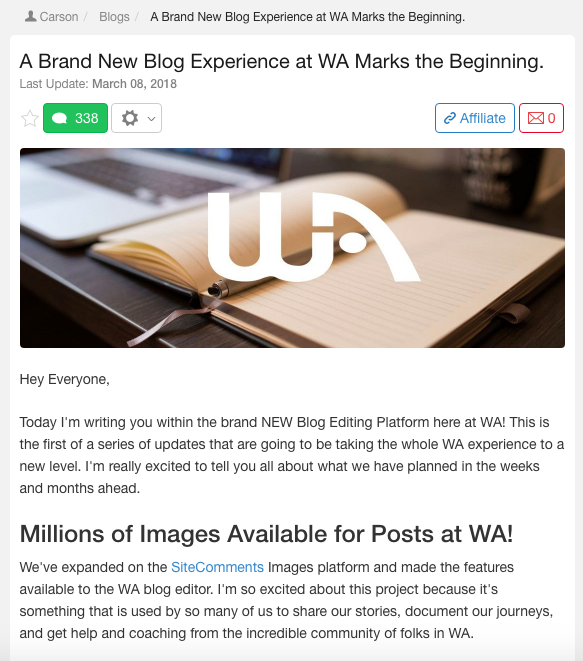Click the chain link icon in Affiliate
Image resolution: width=583 pixels, height=661 pixels.
pos(450,118)
